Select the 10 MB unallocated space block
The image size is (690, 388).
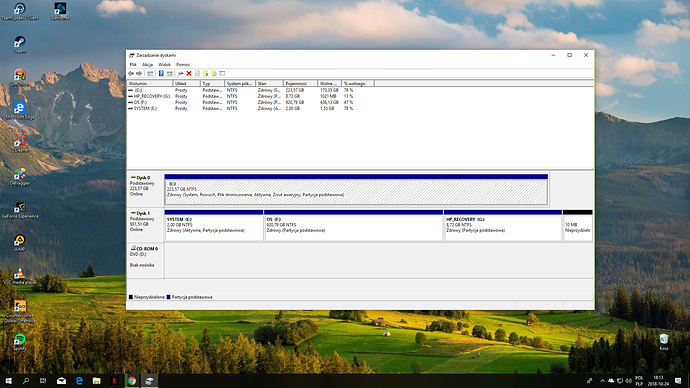pyautogui.click(x=577, y=226)
